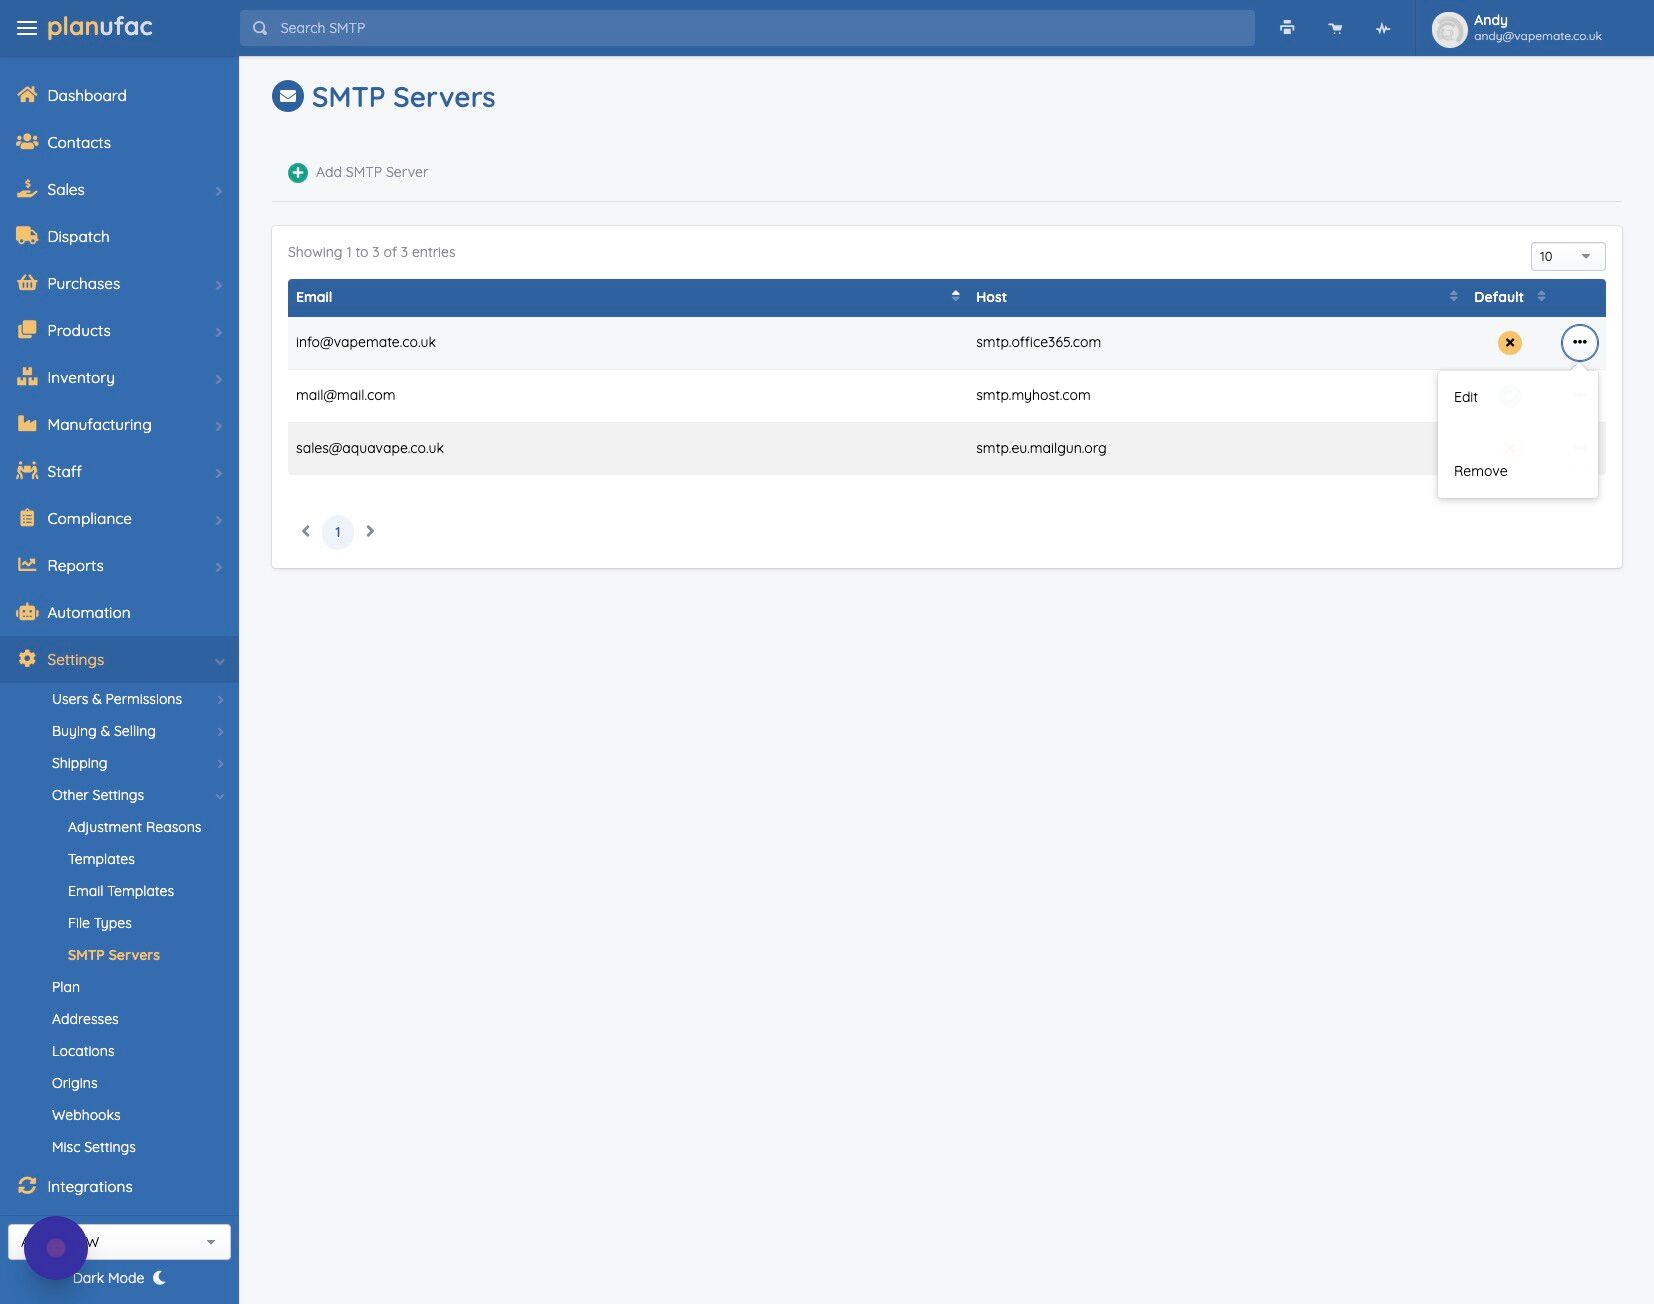Open the cart icon in header
This screenshot has width=1654, height=1304.
point(1335,28)
